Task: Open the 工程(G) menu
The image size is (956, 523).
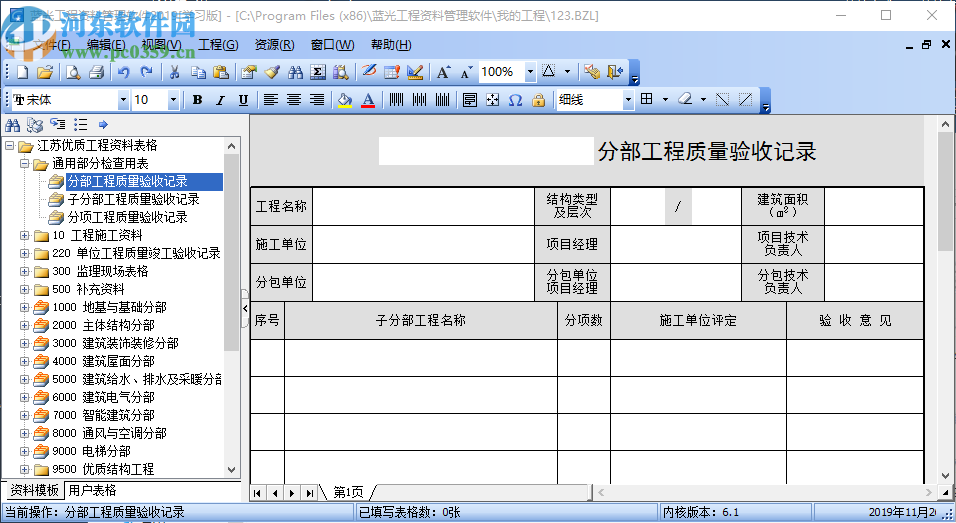Action: pyautogui.click(x=218, y=44)
